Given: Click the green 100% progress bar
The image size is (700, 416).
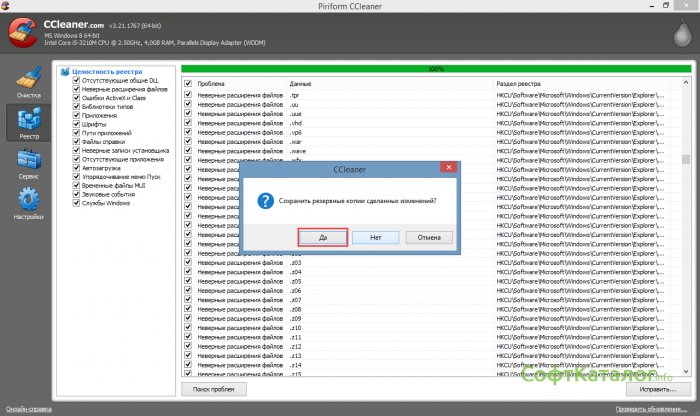Looking at the screenshot, I should 436,69.
